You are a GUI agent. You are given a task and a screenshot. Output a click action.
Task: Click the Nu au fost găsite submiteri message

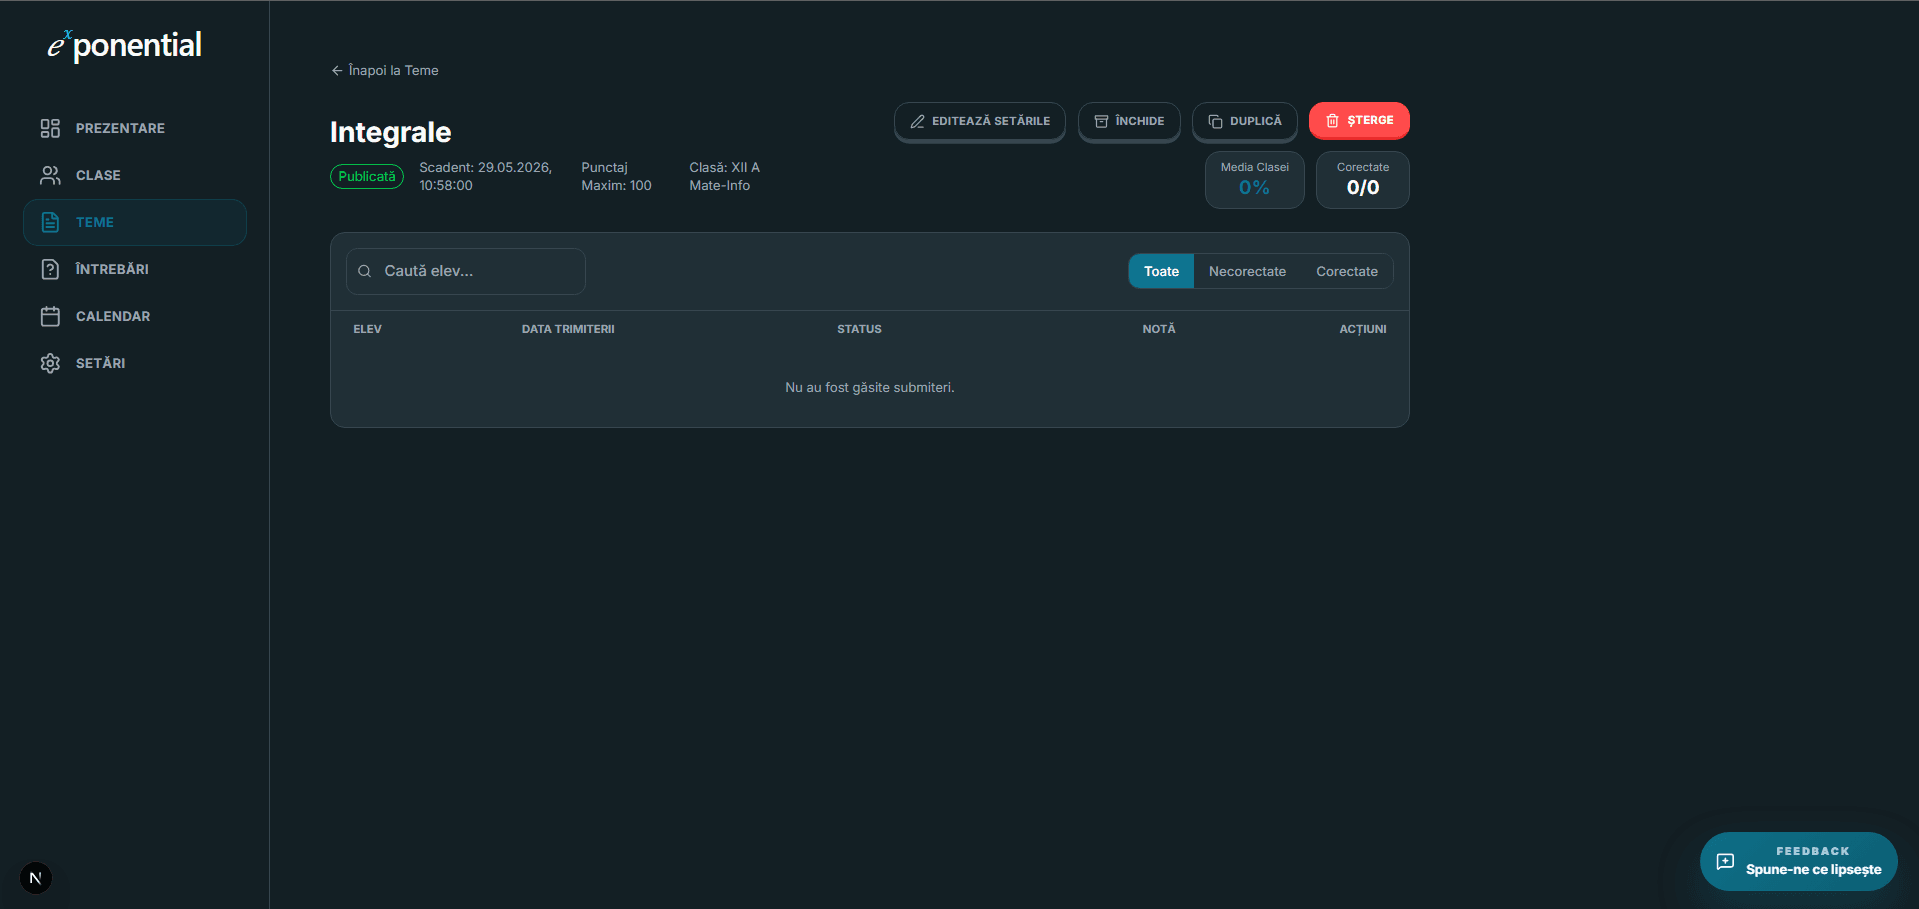tap(870, 388)
